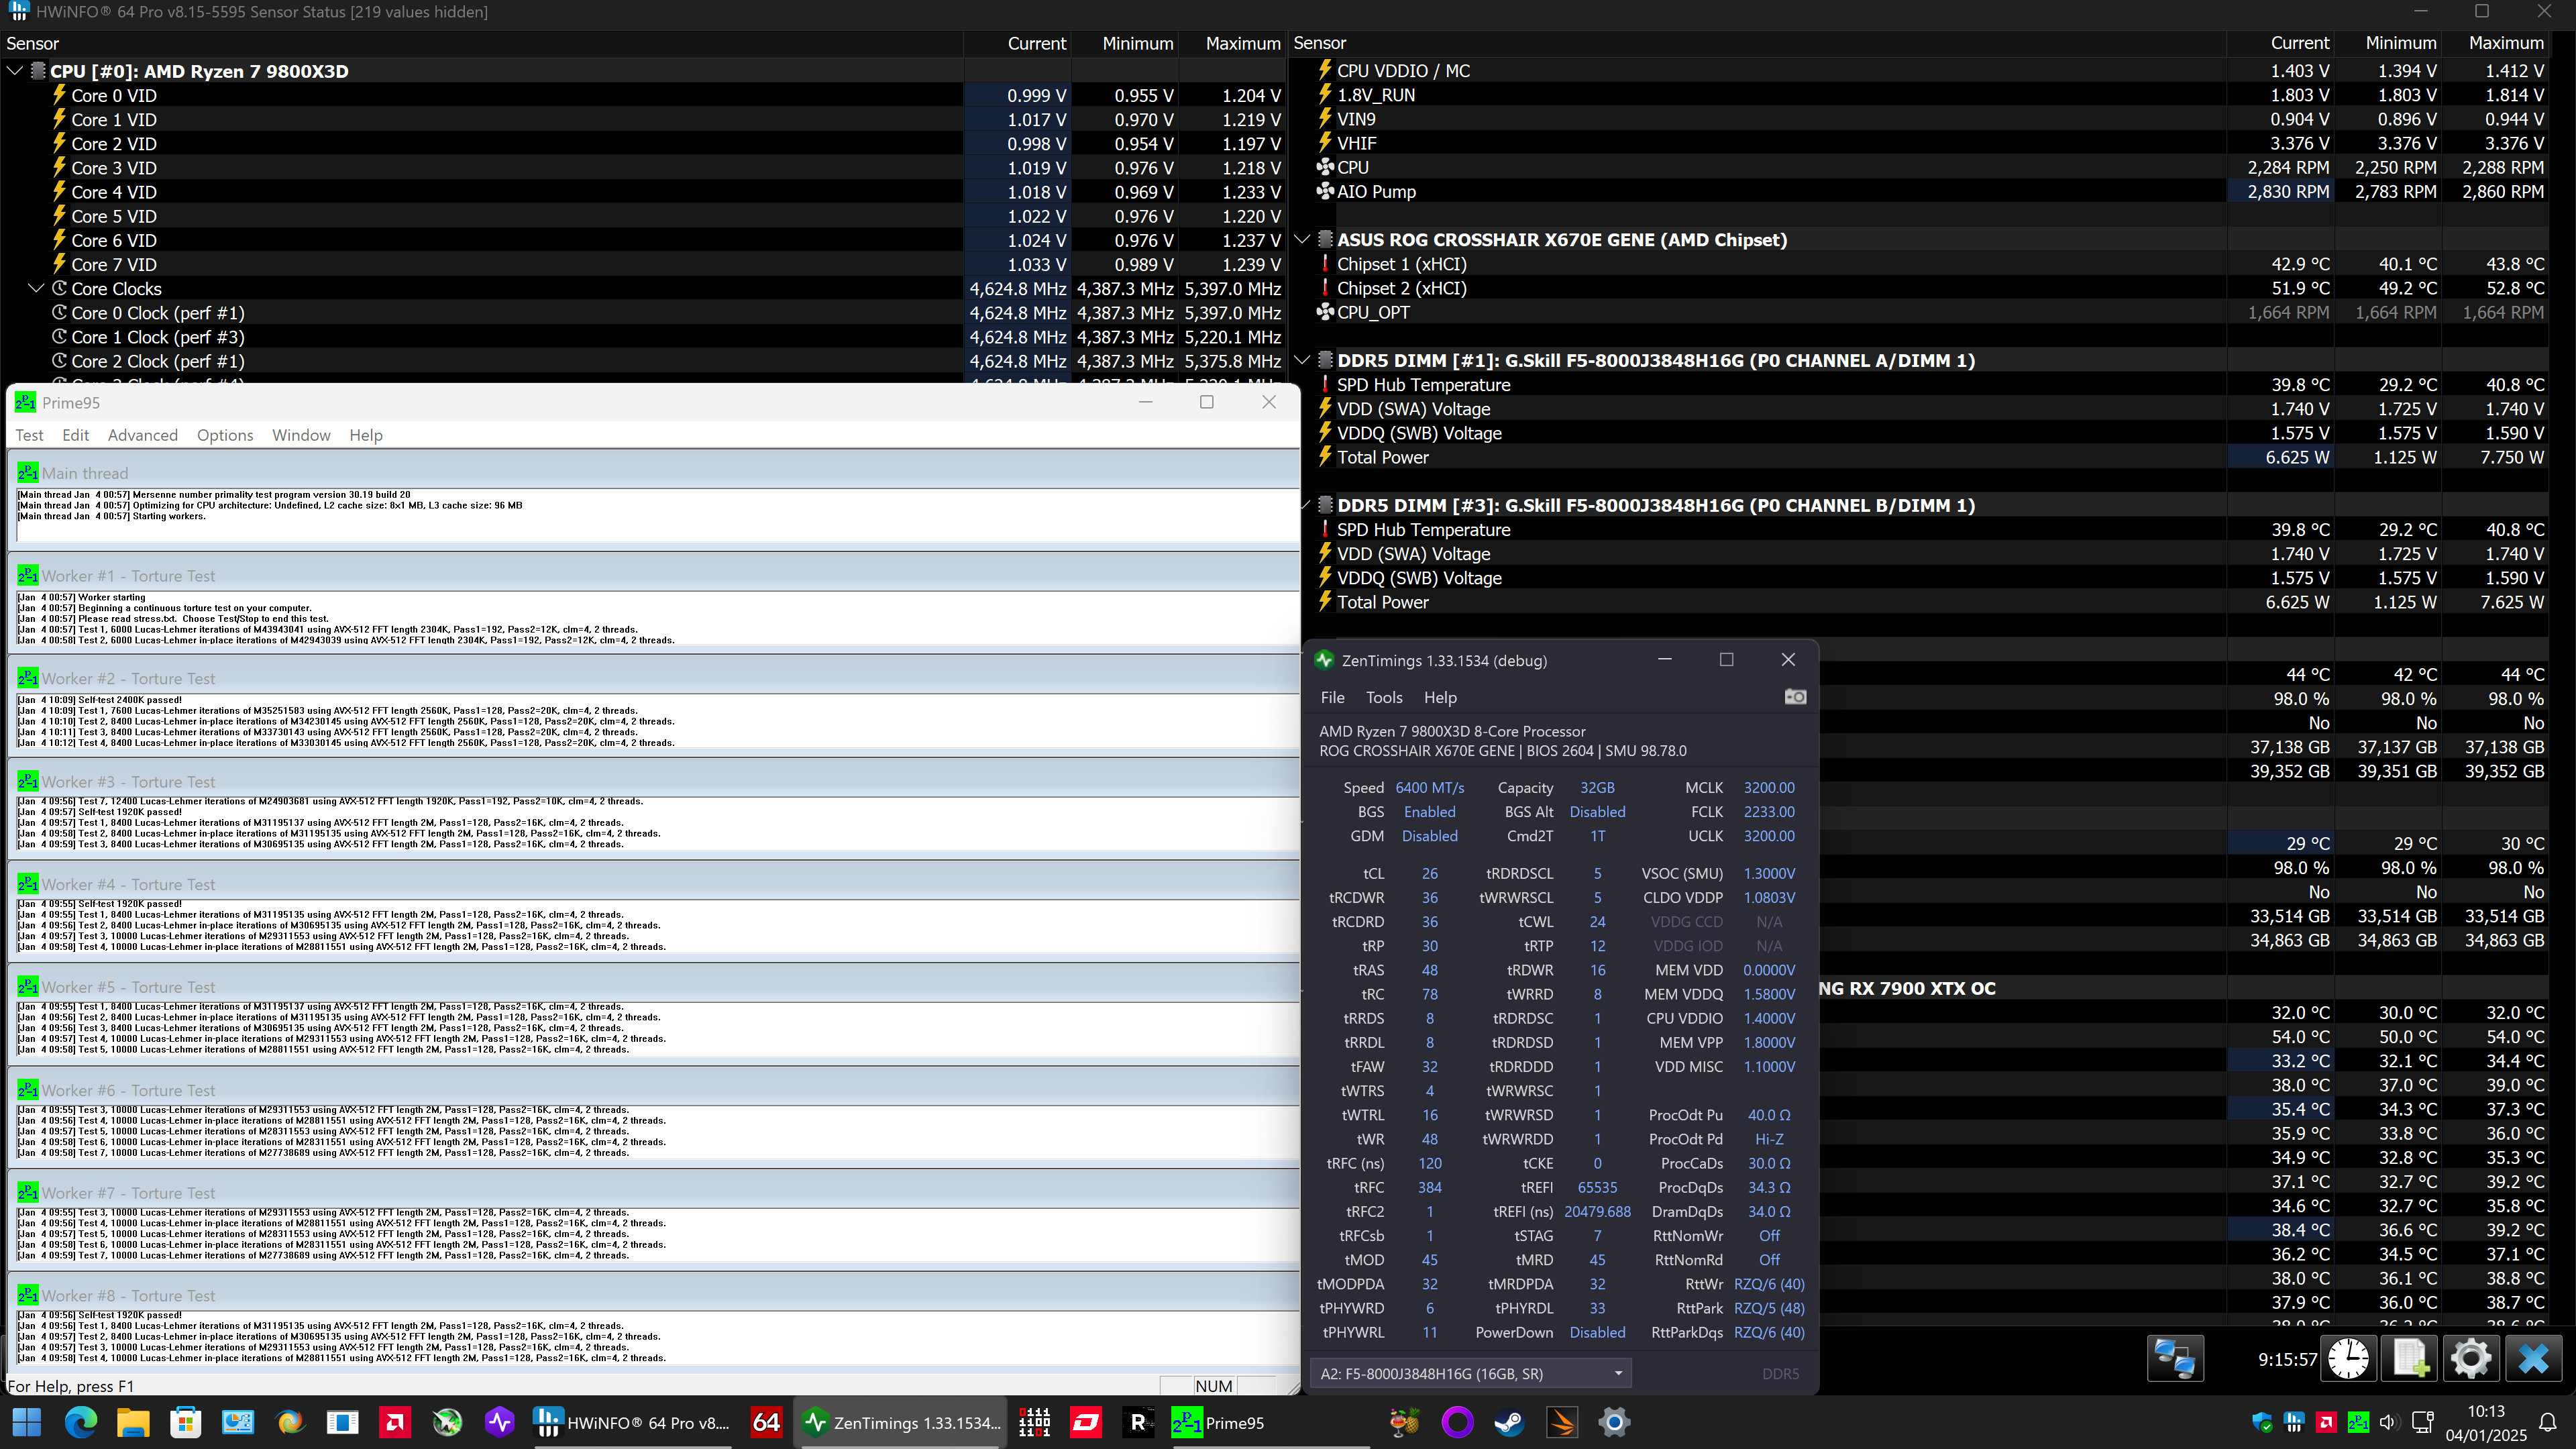This screenshot has height=1449, width=2576.
Task: Click the Prime95 green system tray icon
Action: click(x=2358, y=1422)
